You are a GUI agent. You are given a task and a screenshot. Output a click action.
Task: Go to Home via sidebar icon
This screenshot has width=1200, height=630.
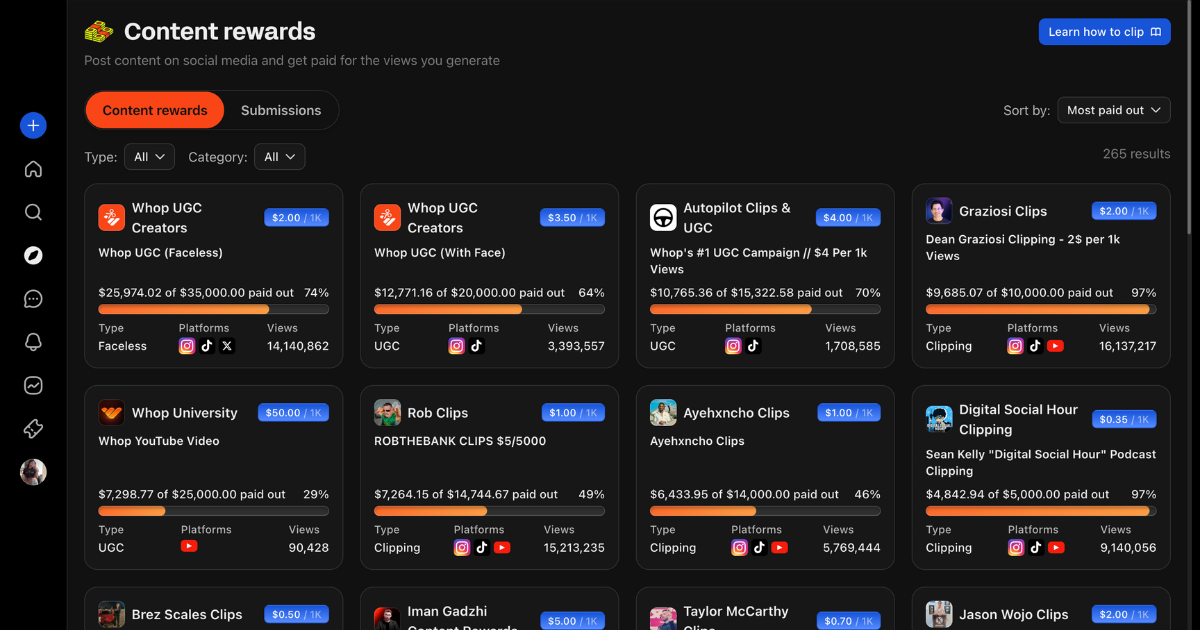tap(33, 169)
